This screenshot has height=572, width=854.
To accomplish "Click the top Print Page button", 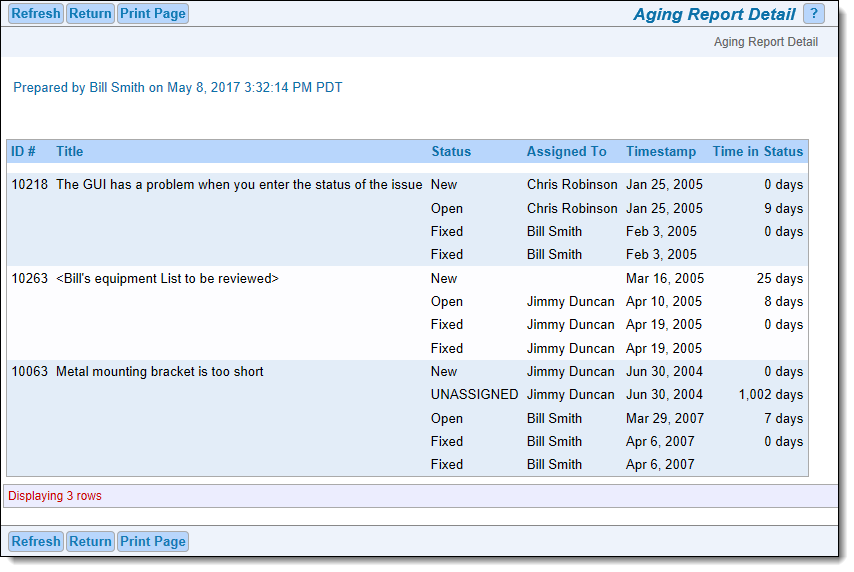I will (x=153, y=14).
